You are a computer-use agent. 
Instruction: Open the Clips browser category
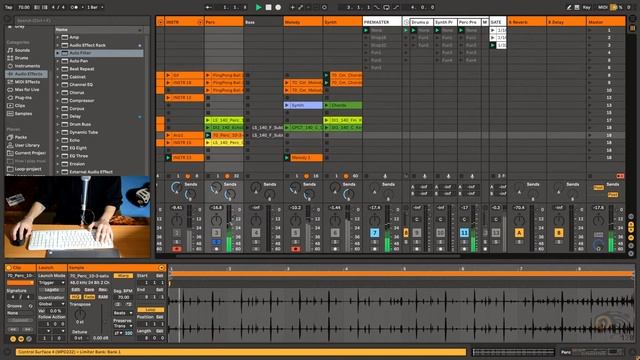click(x=20, y=105)
